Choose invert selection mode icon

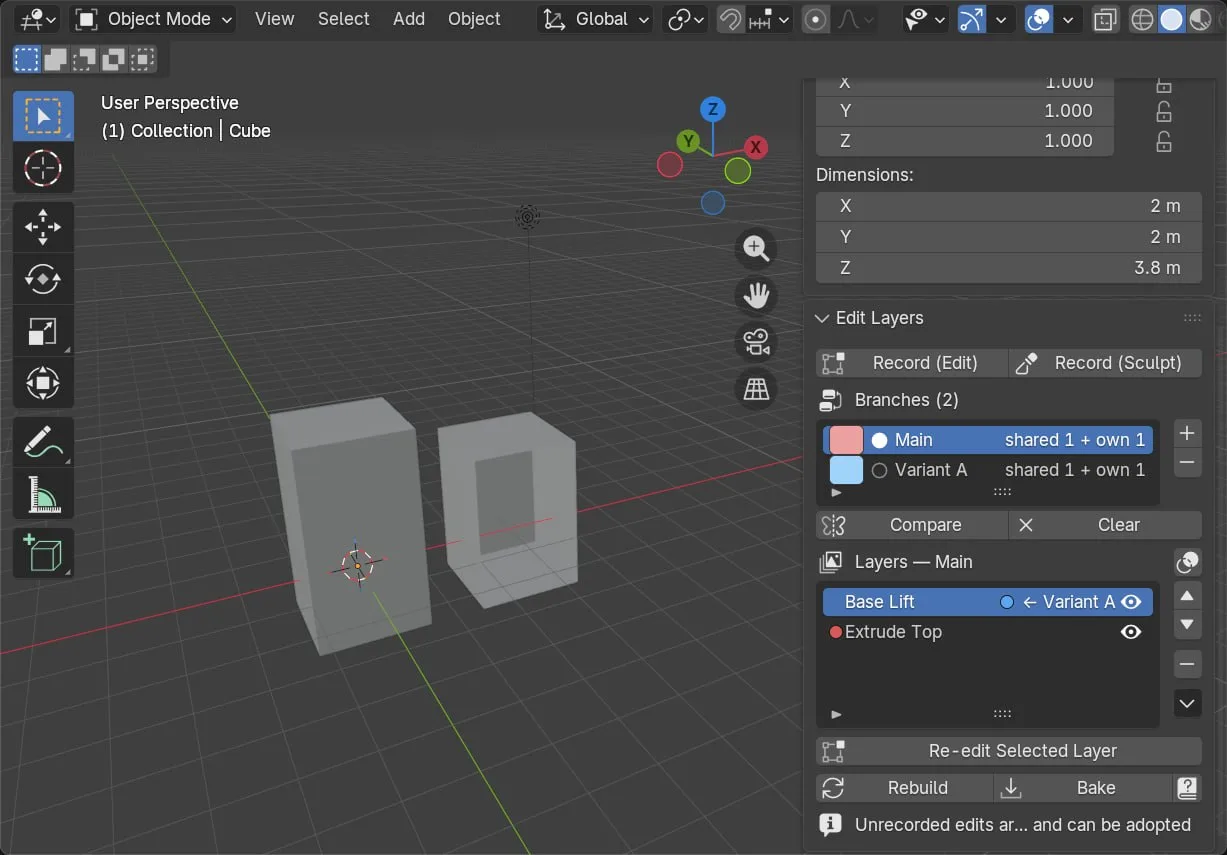tap(114, 60)
